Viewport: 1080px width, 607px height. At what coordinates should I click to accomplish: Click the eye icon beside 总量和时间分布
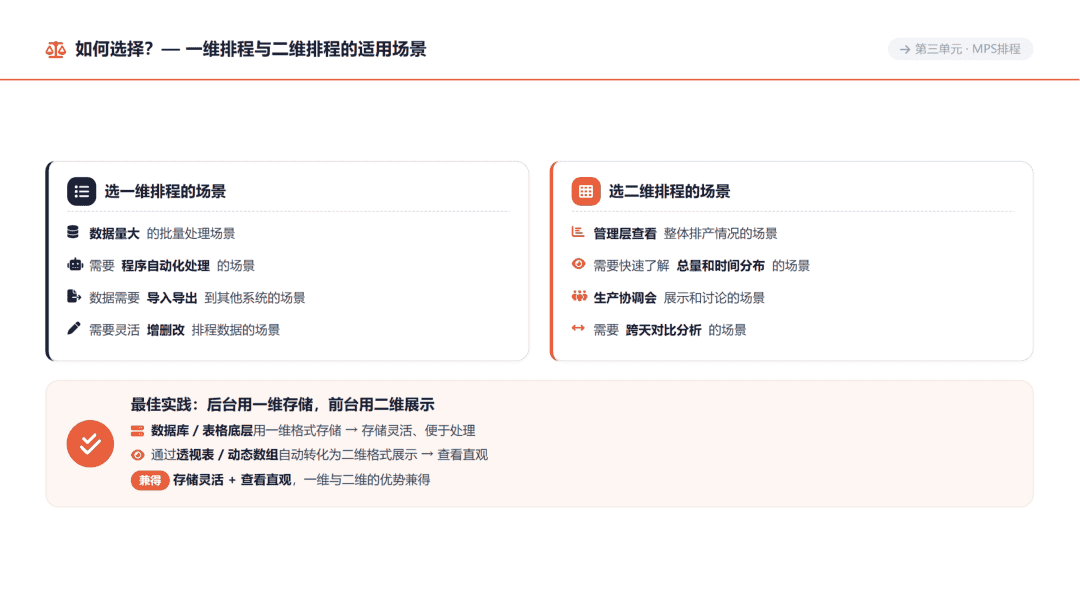(579, 264)
